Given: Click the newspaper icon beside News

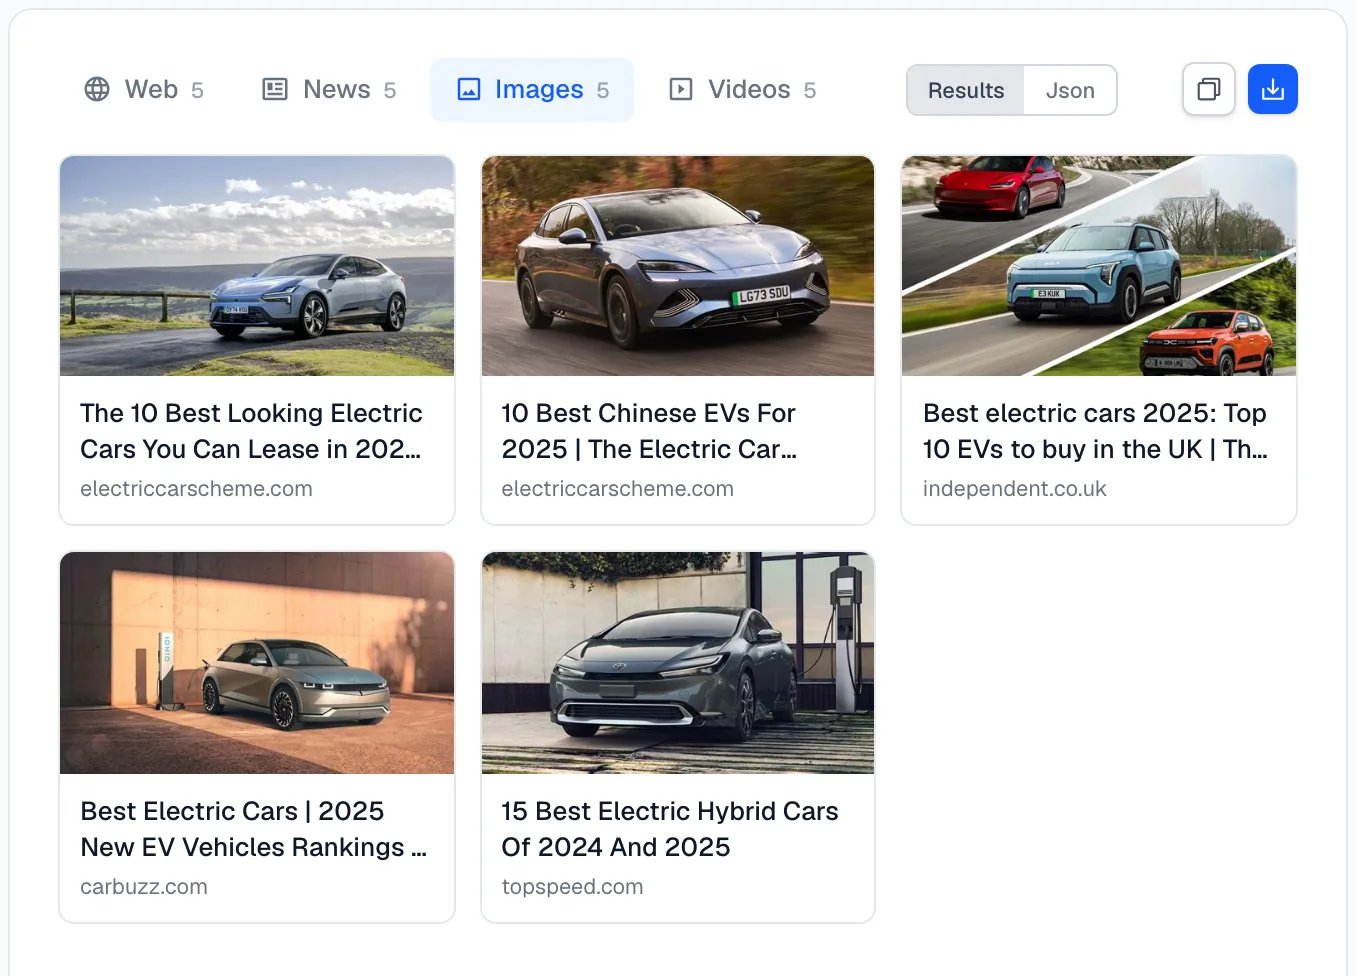Looking at the screenshot, I should click(275, 90).
